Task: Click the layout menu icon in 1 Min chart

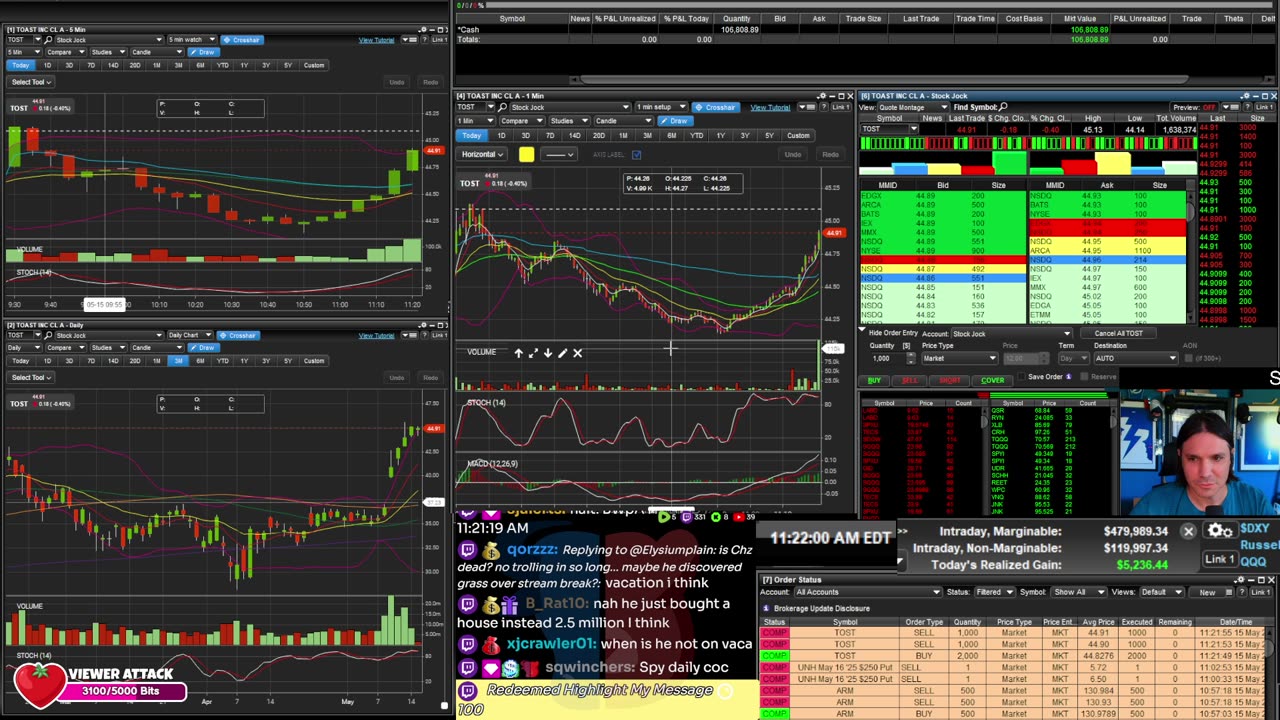Action: click(808, 107)
